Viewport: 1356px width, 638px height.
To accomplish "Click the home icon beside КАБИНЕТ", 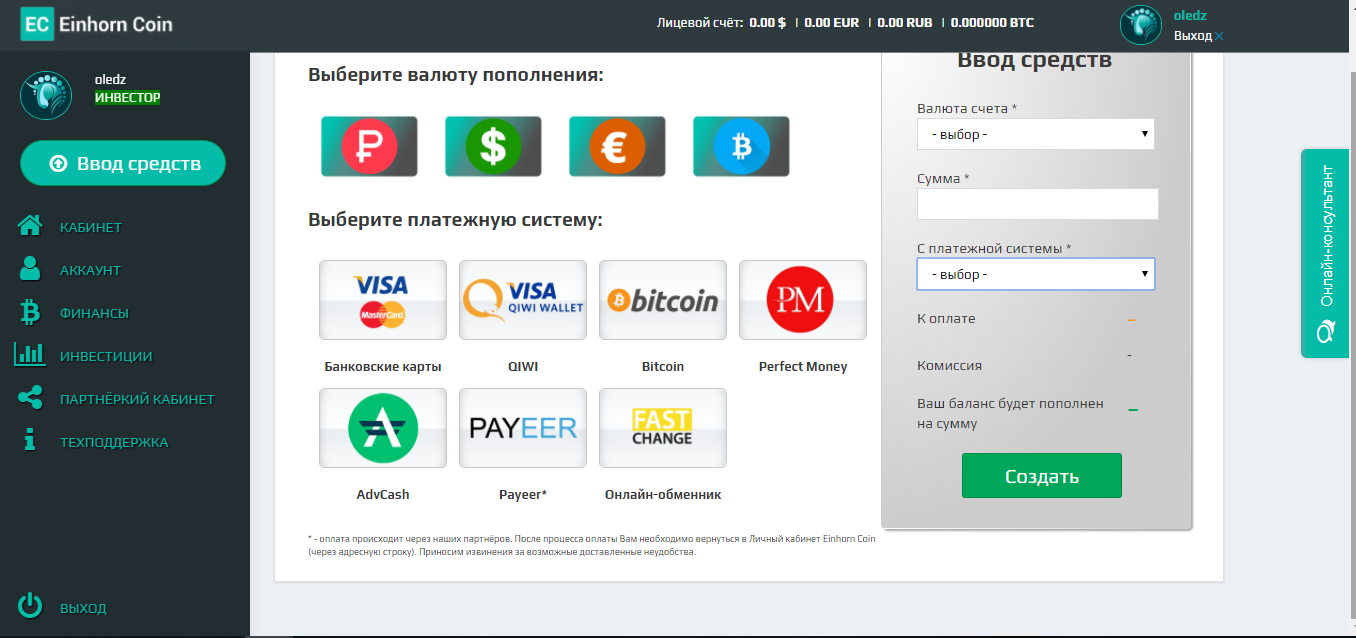I will (x=30, y=227).
